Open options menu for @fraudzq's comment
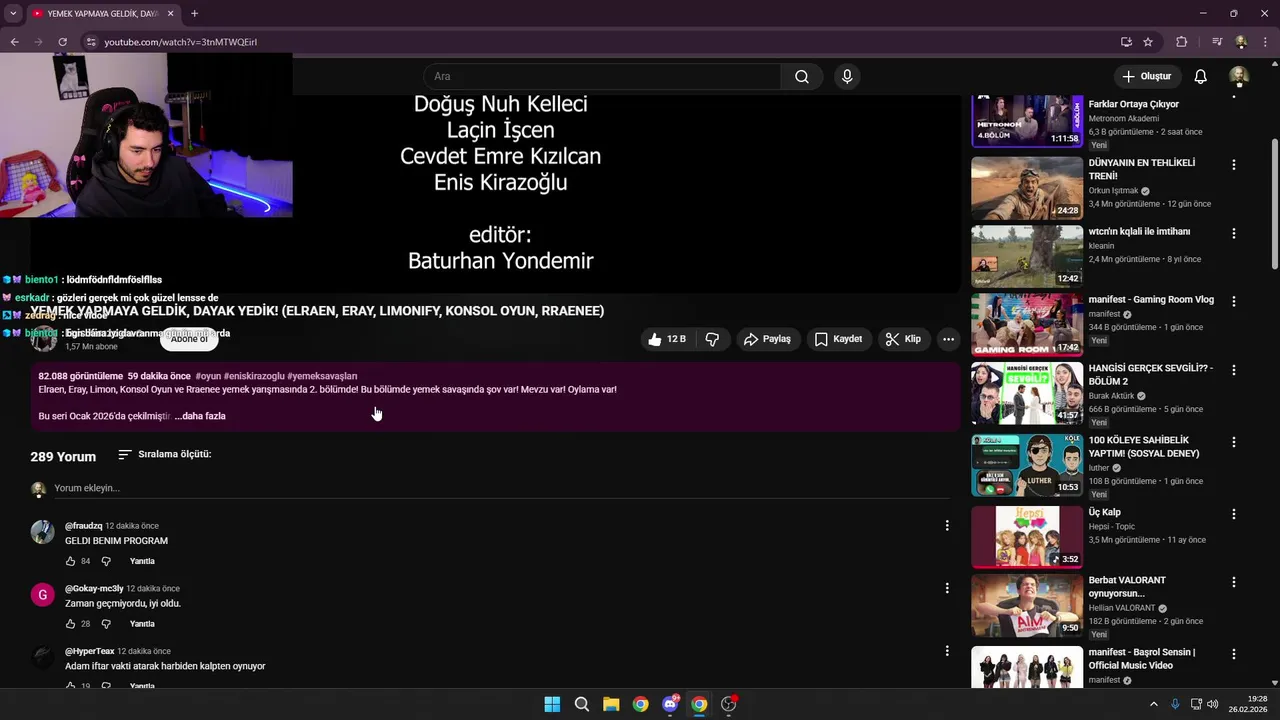The image size is (1280, 720). coord(947,526)
